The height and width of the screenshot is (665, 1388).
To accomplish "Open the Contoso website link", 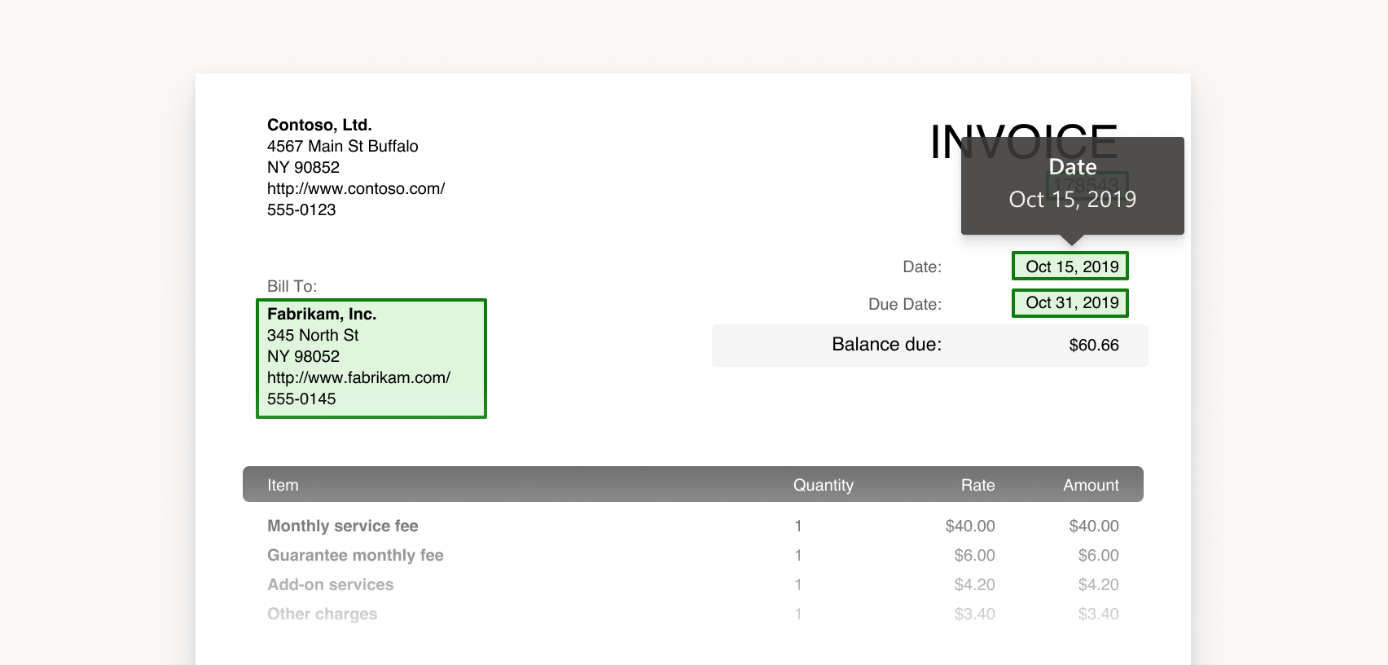I will (356, 187).
